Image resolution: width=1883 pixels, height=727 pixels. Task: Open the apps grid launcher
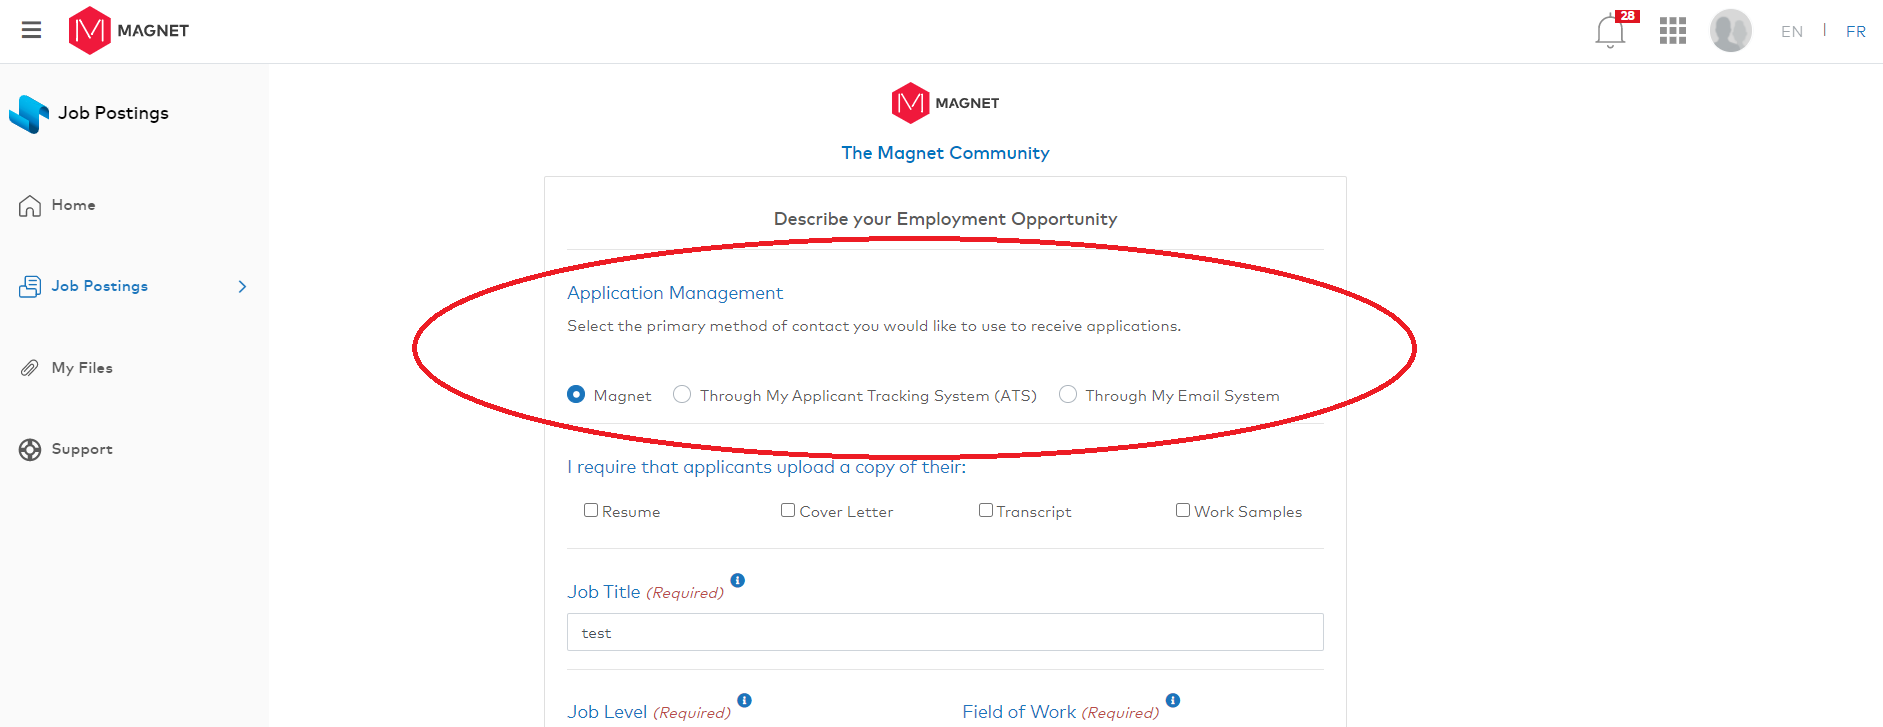1672,31
